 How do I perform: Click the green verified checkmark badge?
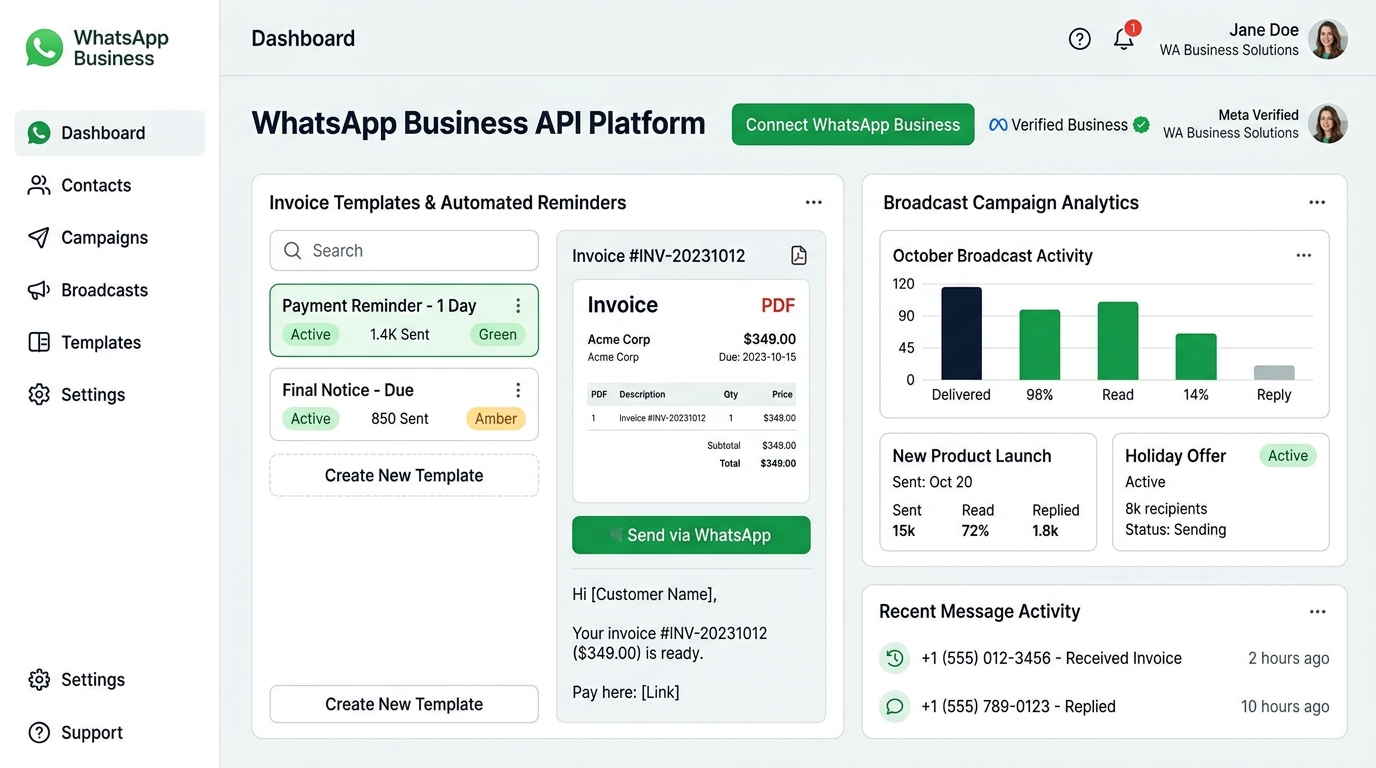point(1141,125)
